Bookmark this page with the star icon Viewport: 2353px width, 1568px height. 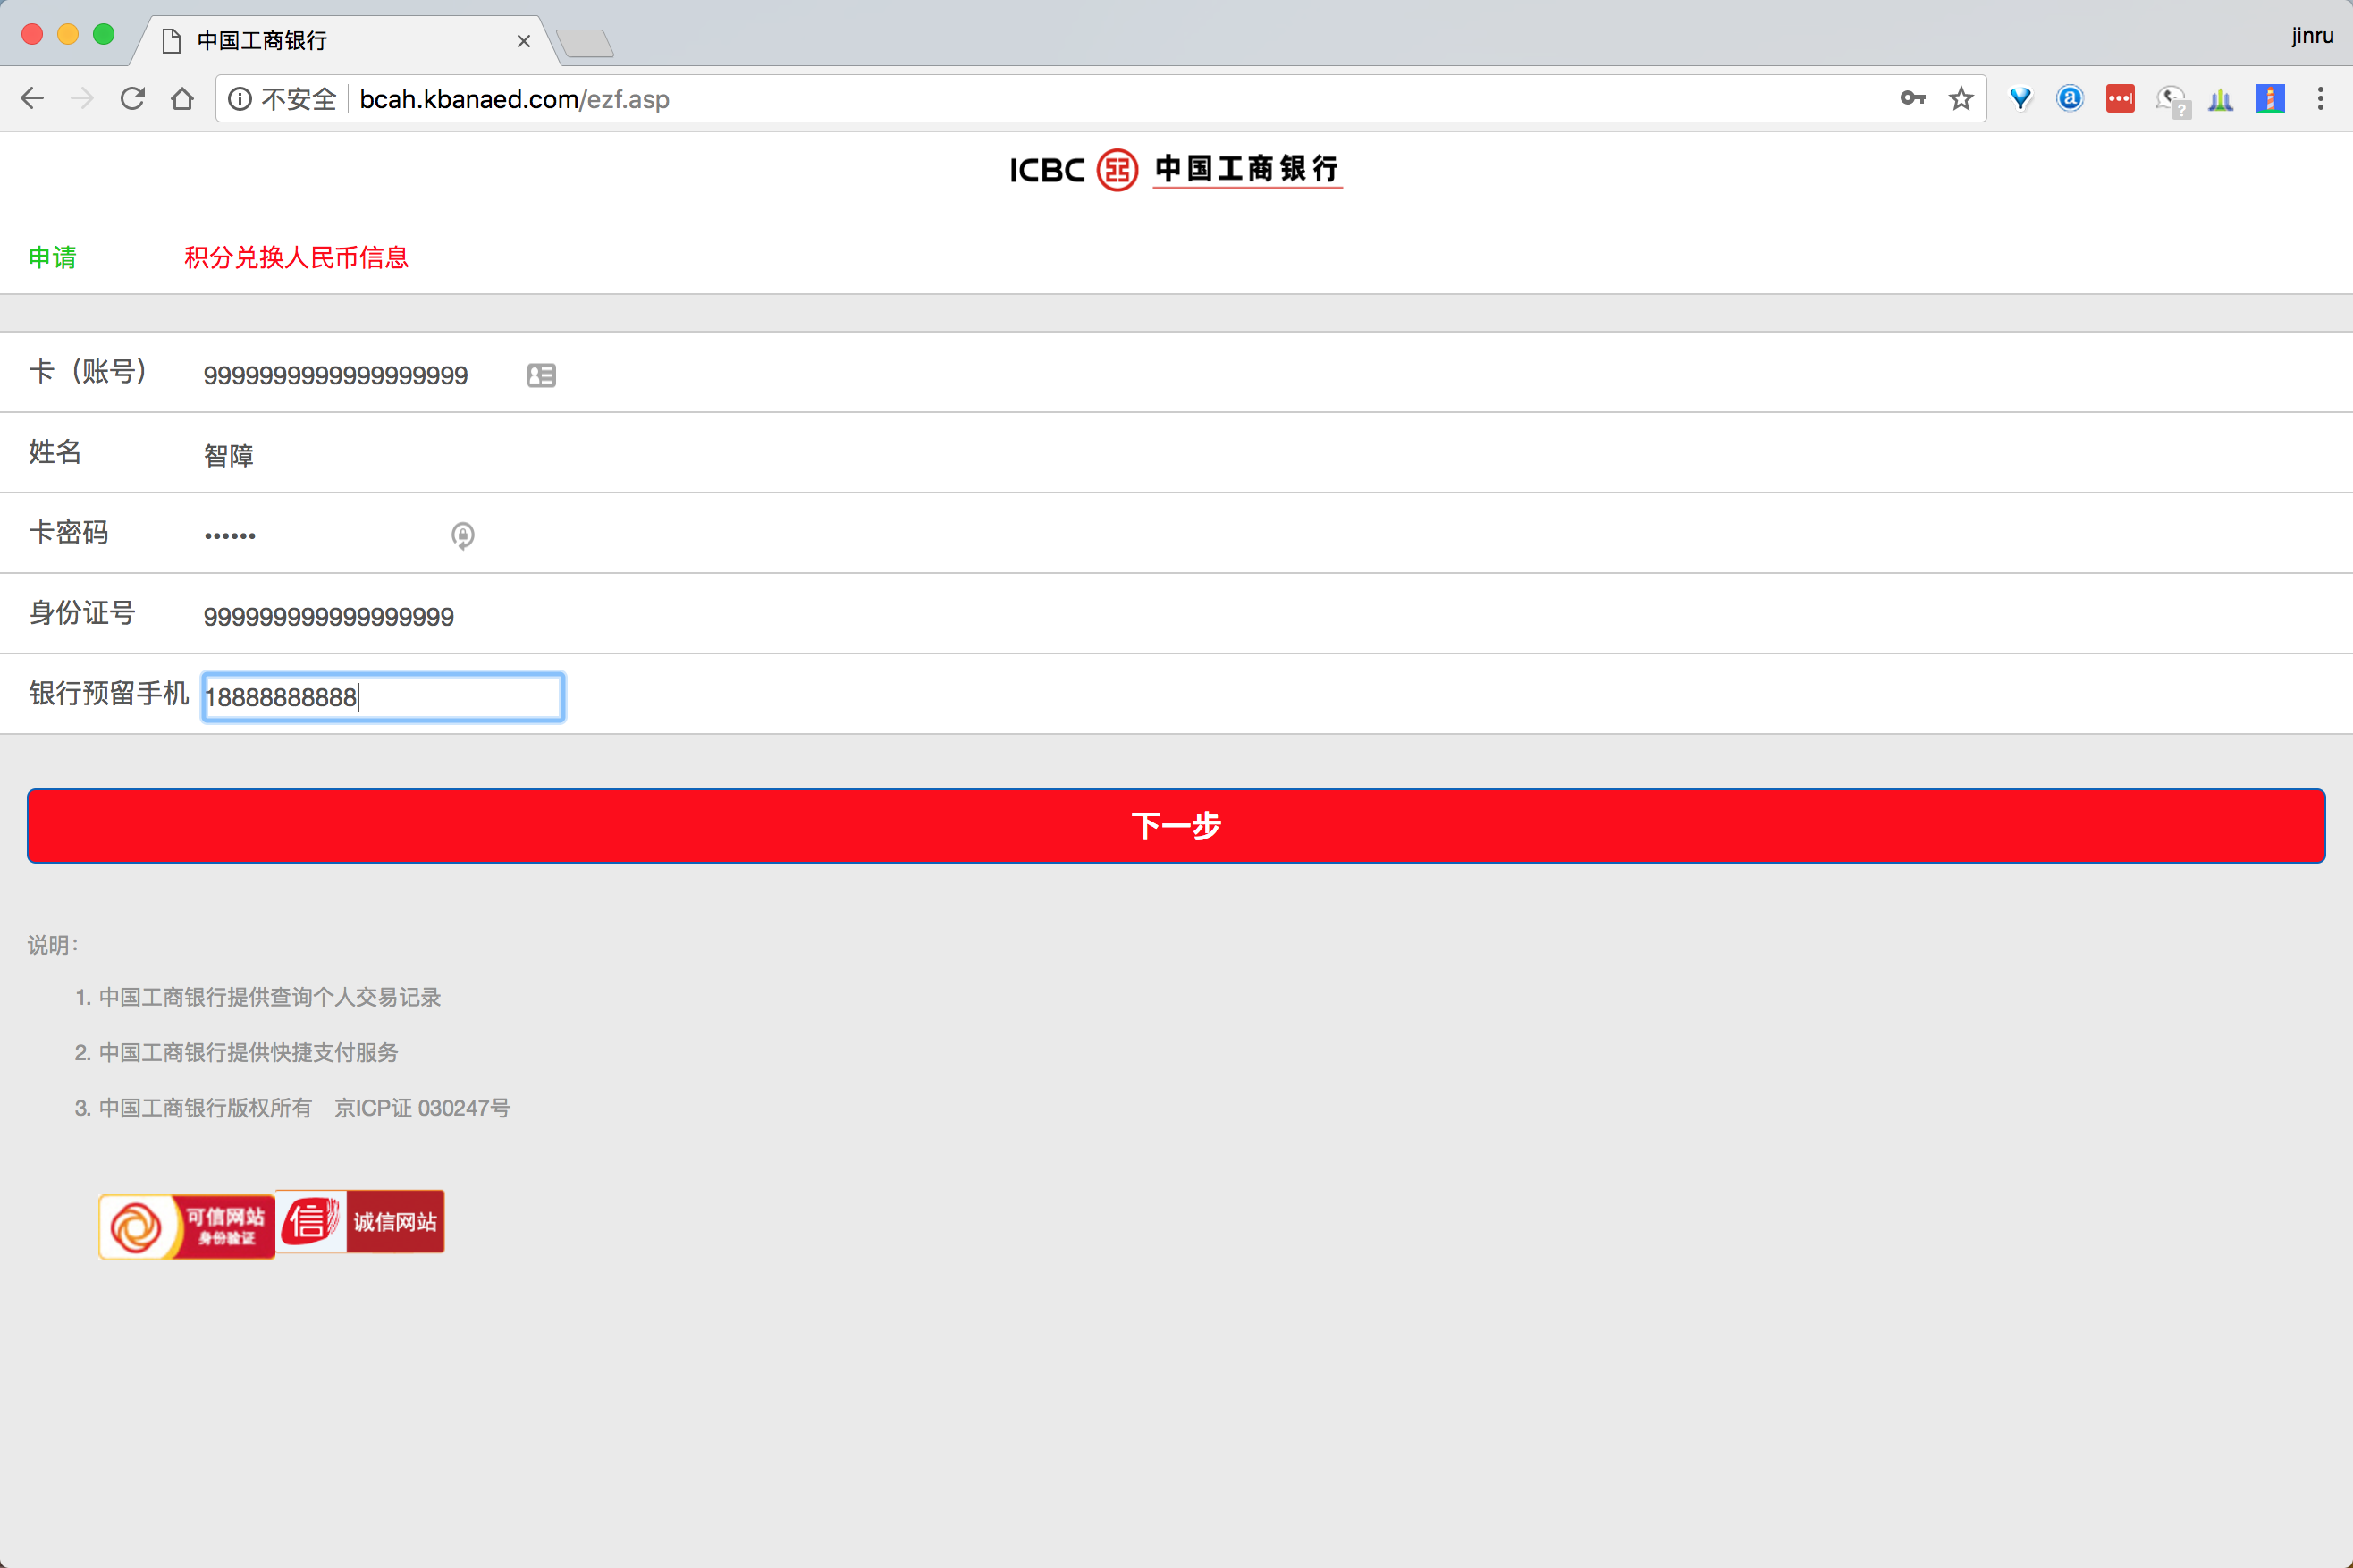coord(1961,98)
